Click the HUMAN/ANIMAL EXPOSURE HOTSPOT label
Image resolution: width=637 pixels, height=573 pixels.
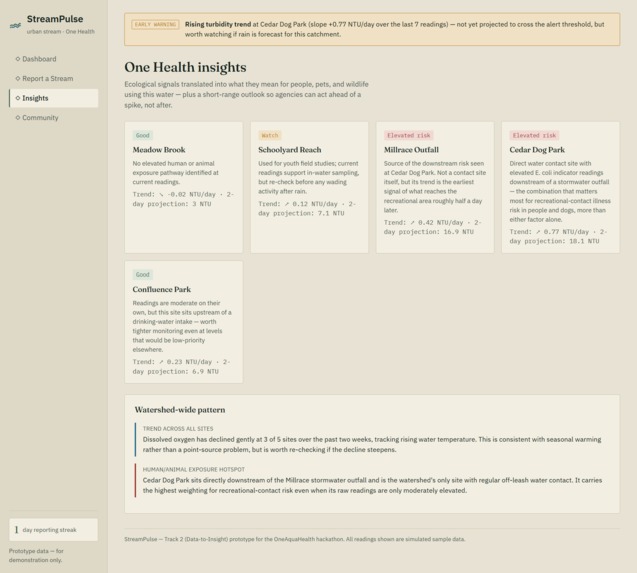[x=194, y=469]
